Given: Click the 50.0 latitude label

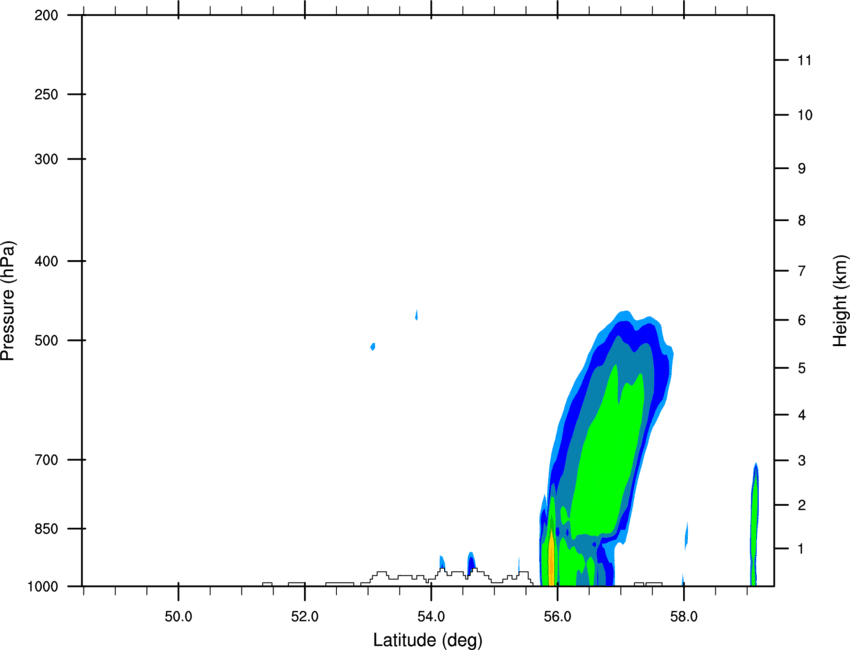Looking at the screenshot, I should click(x=178, y=617).
